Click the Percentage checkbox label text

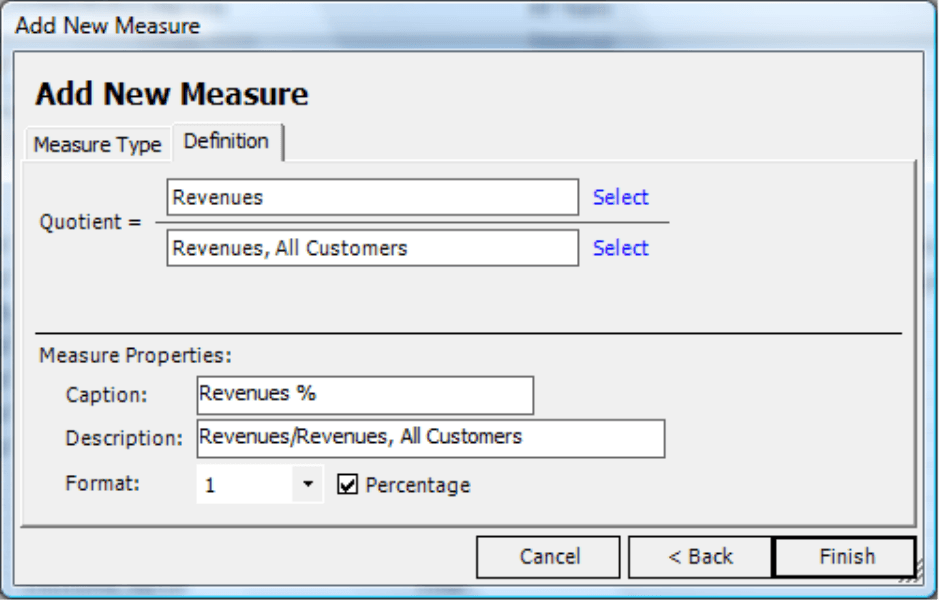418,485
